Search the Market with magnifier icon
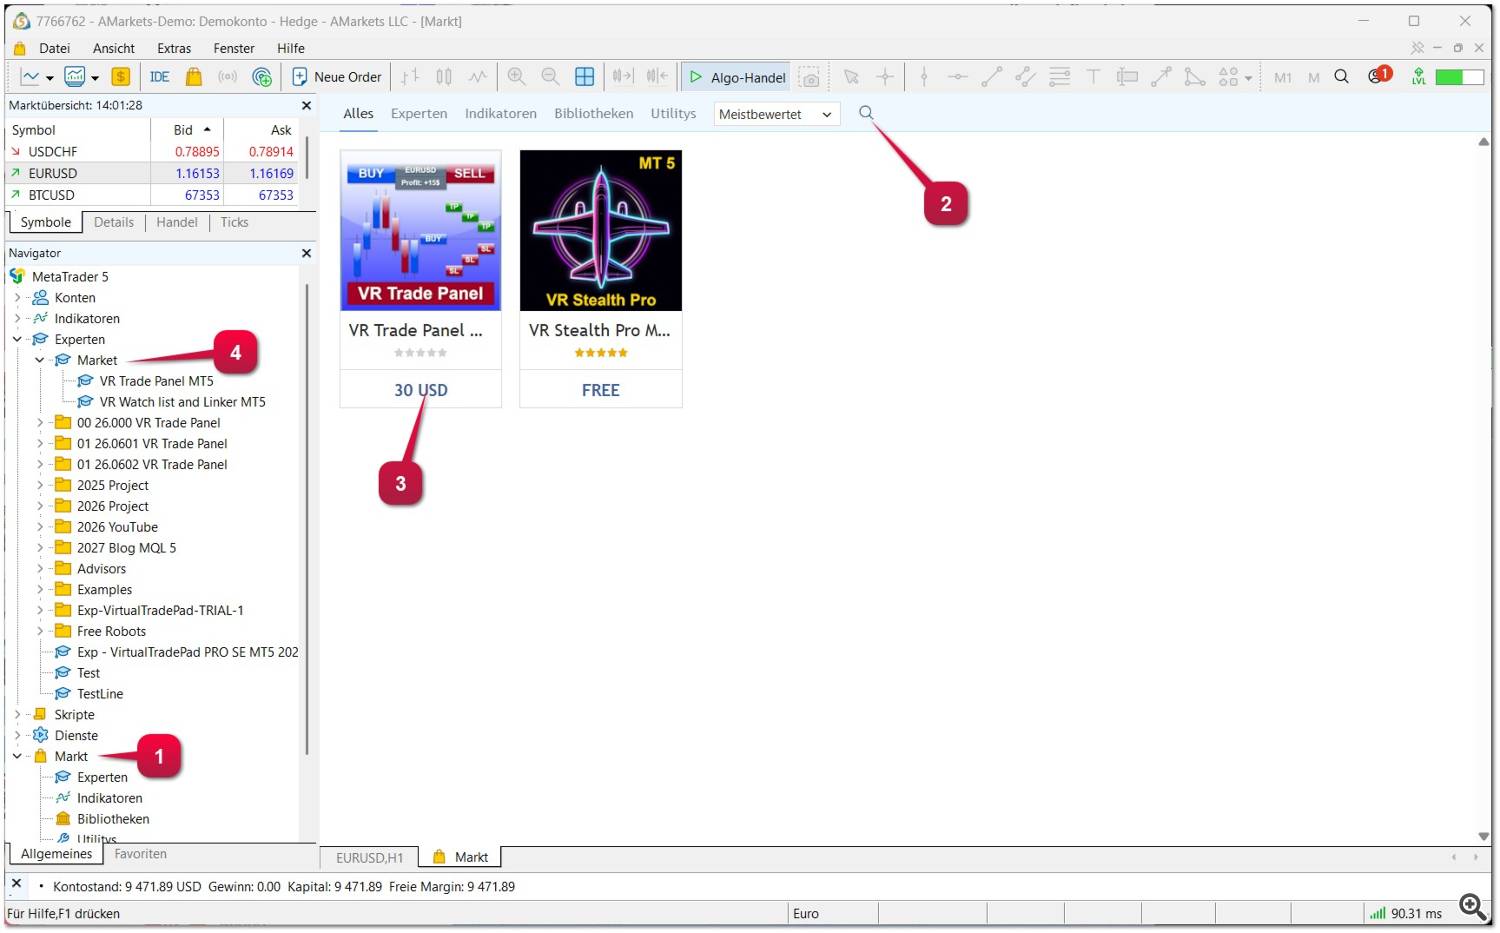Screen dimensions: 1500x933 coord(866,113)
